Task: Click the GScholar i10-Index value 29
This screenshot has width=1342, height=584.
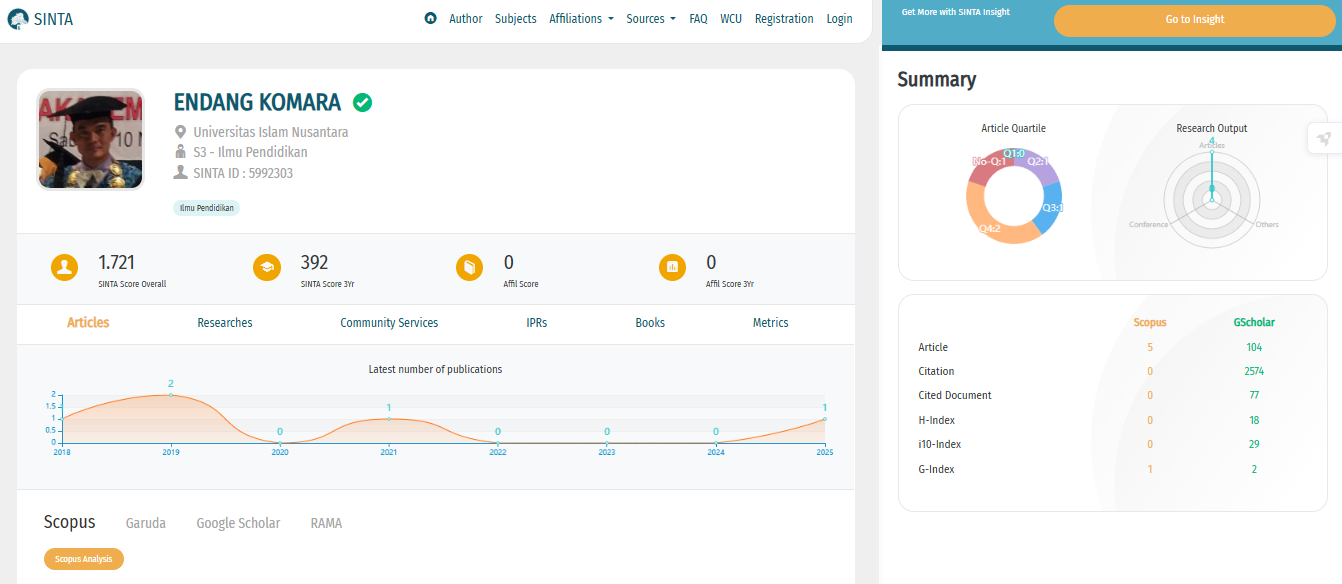Action: click(x=1254, y=444)
